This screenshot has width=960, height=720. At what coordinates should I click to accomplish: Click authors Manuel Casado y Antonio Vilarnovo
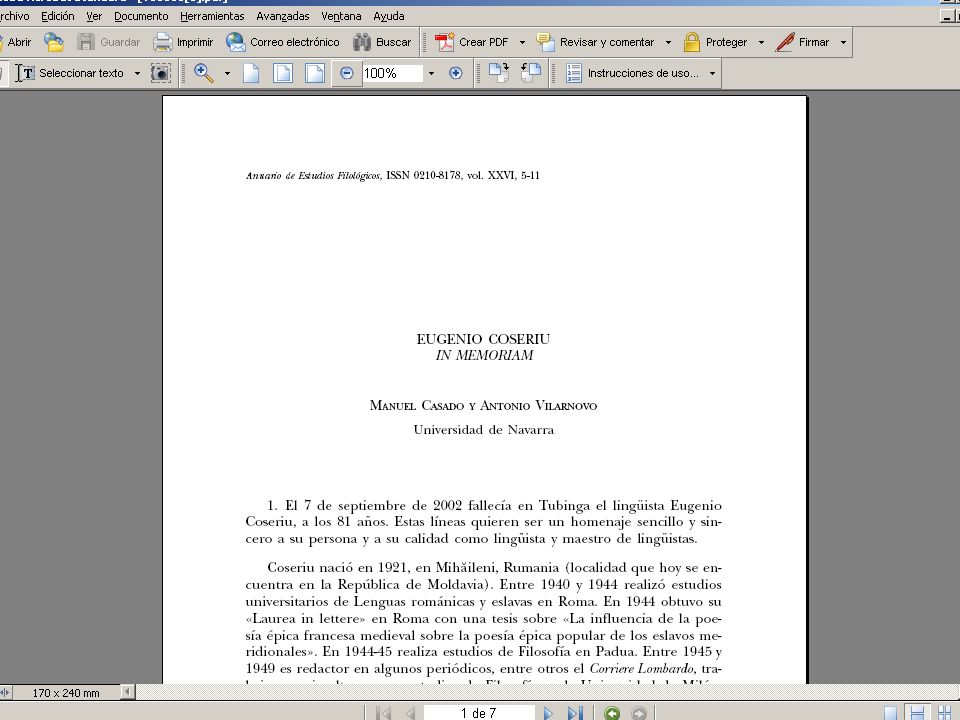click(x=483, y=405)
